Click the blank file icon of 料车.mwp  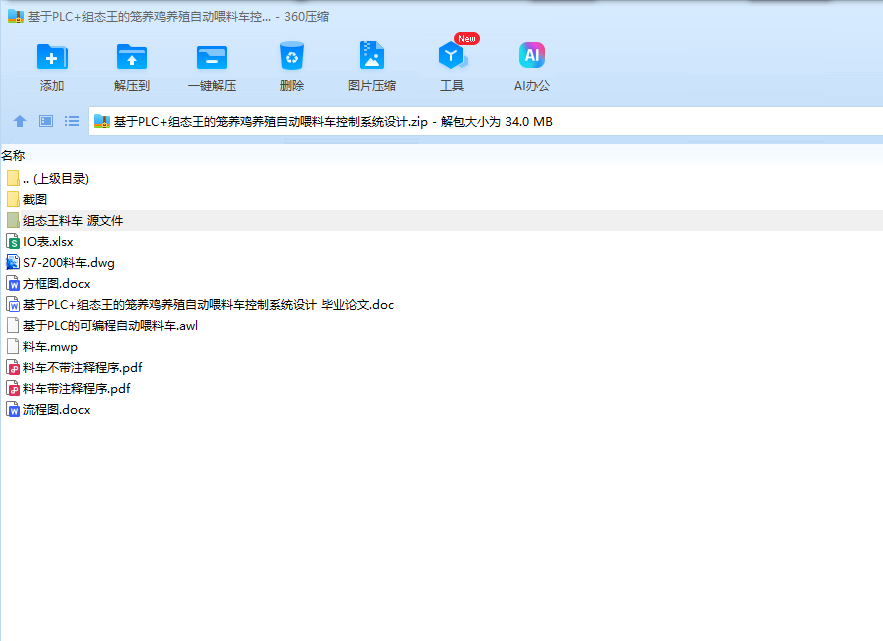pyautogui.click(x=13, y=346)
